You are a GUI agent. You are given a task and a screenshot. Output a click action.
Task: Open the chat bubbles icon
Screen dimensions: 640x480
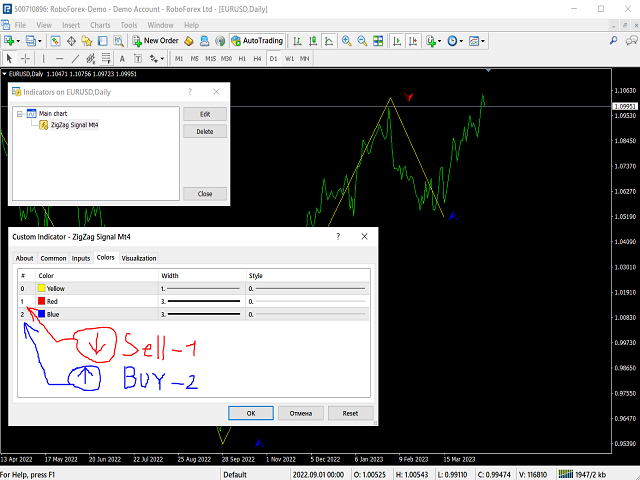pyautogui.click(x=632, y=40)
